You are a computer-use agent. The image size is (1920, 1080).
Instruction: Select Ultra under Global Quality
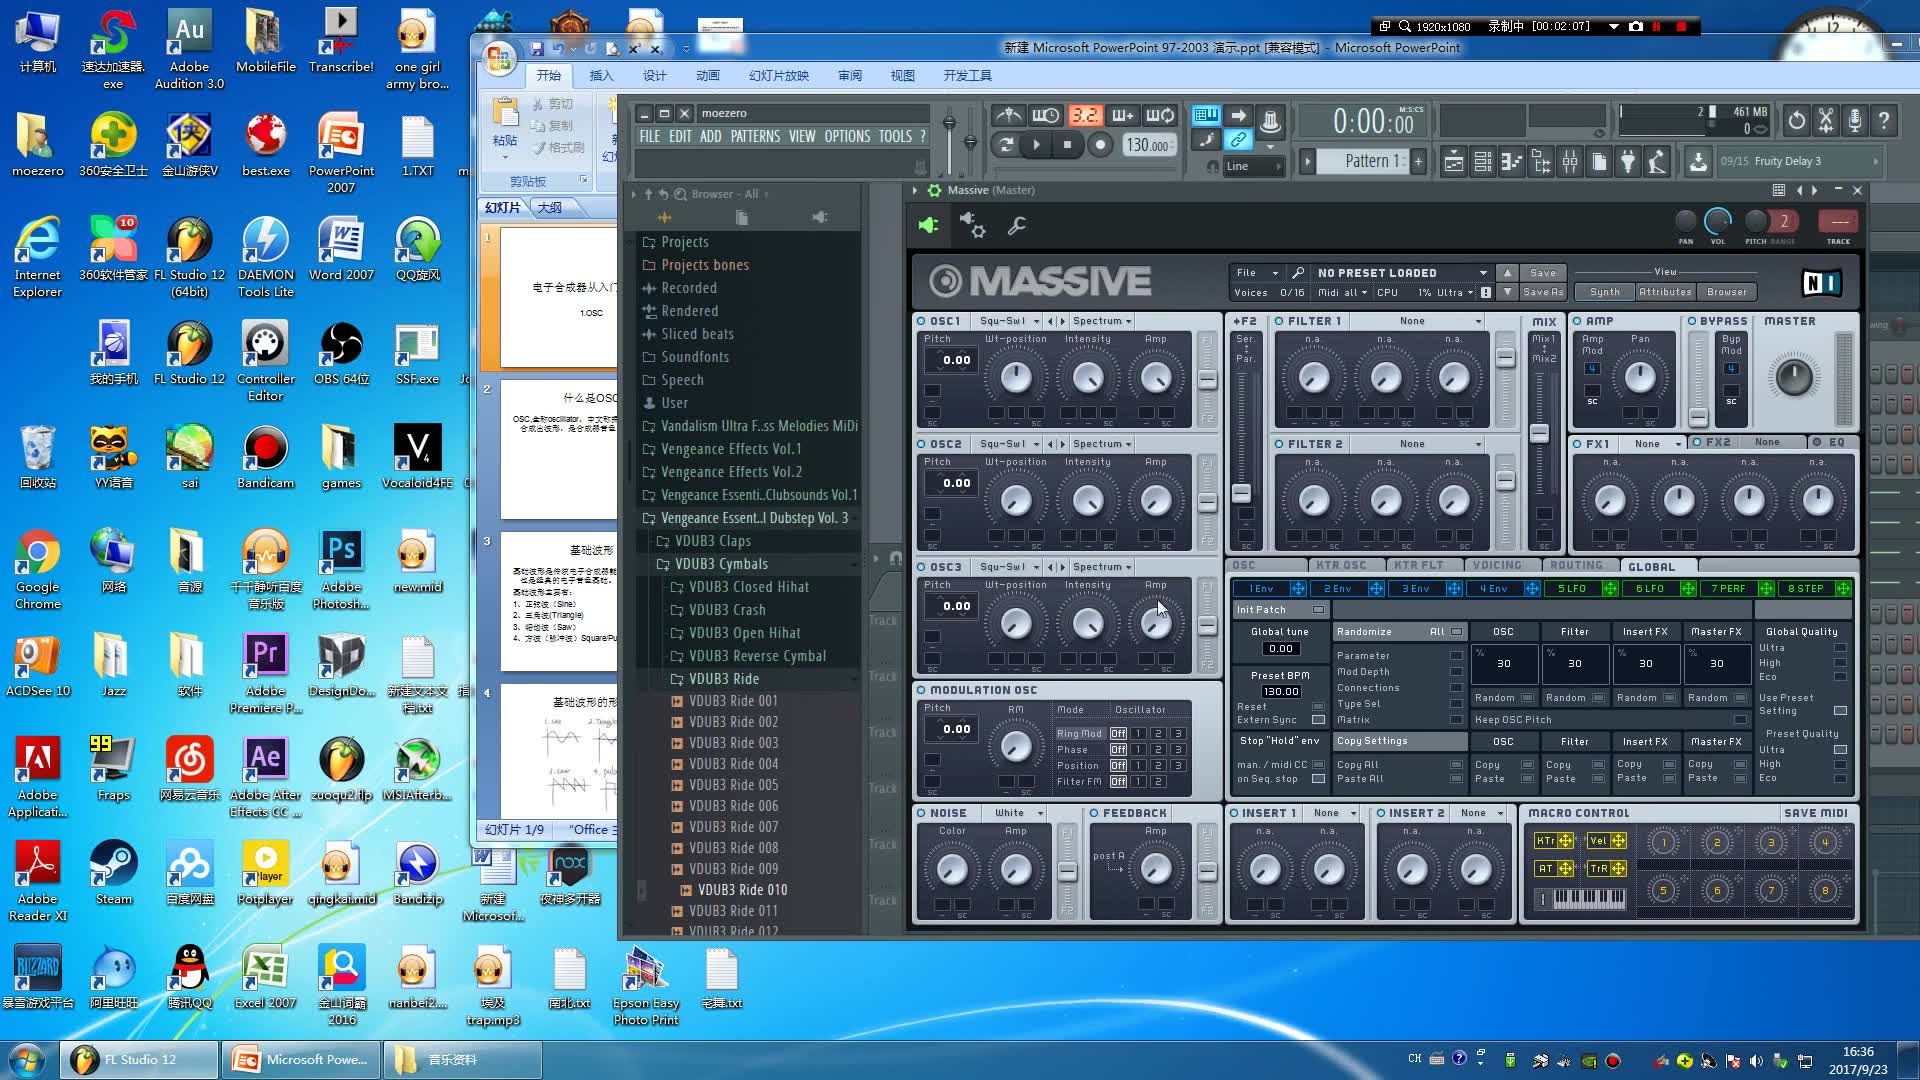click(x=1840, y=648)
